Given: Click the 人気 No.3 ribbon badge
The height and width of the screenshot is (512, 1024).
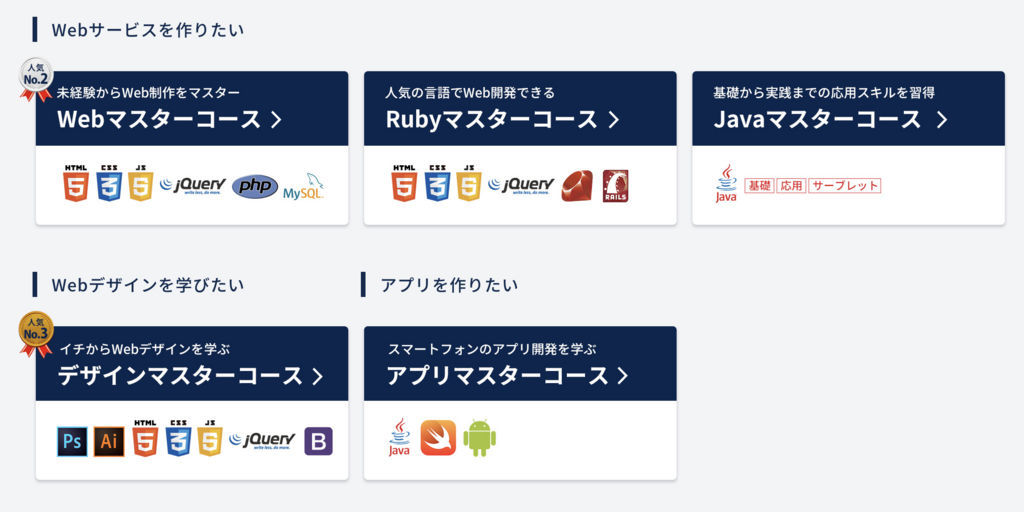Looking at the screenshot, I should (x=36, y=334).
